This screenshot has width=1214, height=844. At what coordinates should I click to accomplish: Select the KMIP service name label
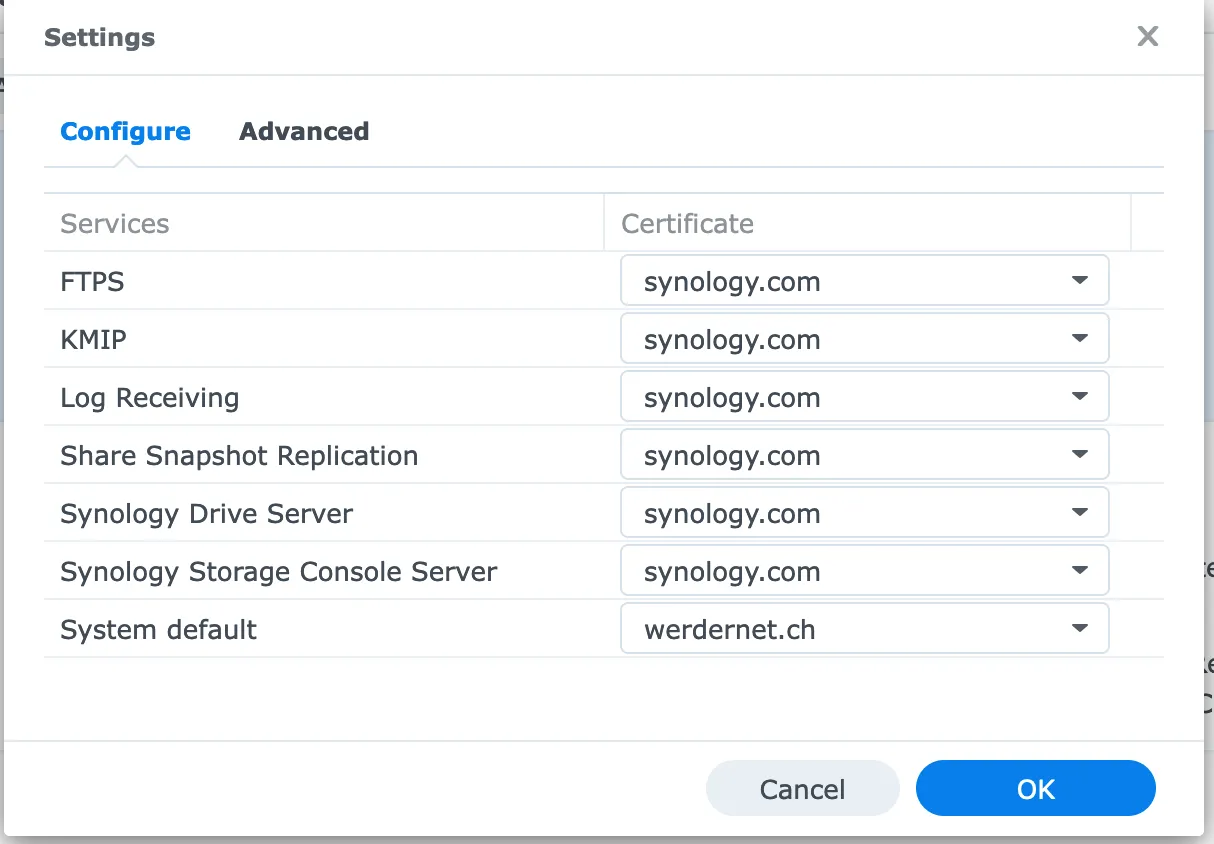coord(93,339)
